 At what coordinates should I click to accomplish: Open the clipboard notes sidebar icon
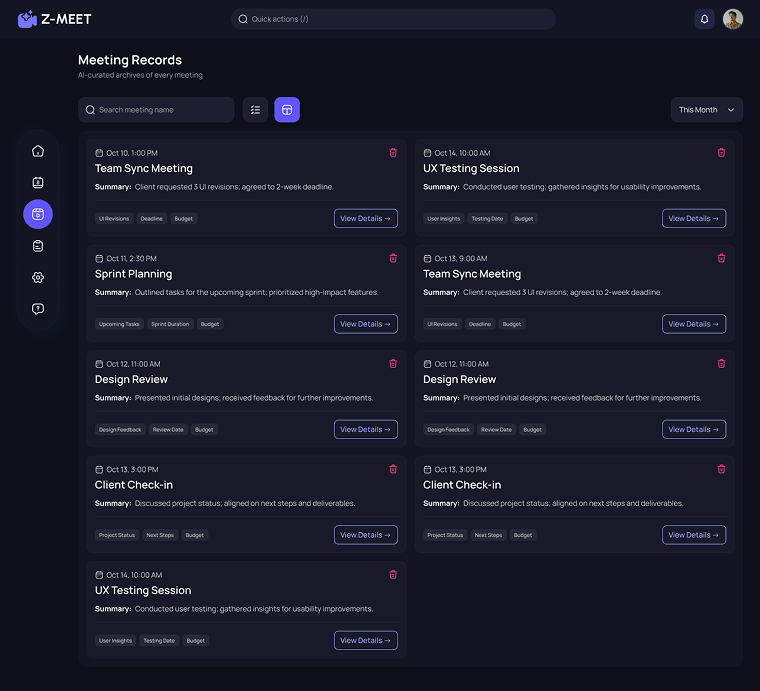click(x=38, y=246)
